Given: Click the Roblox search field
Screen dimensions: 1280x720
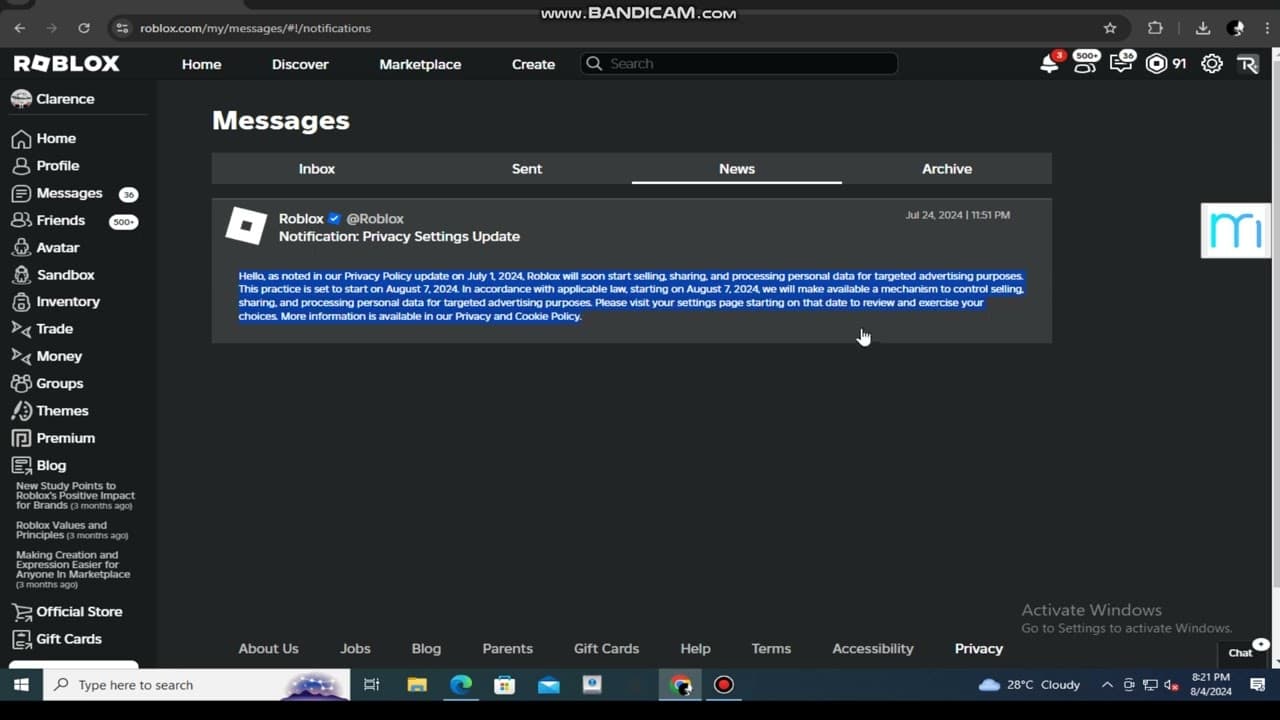Looking at the screenshot, I should point(739,64).
